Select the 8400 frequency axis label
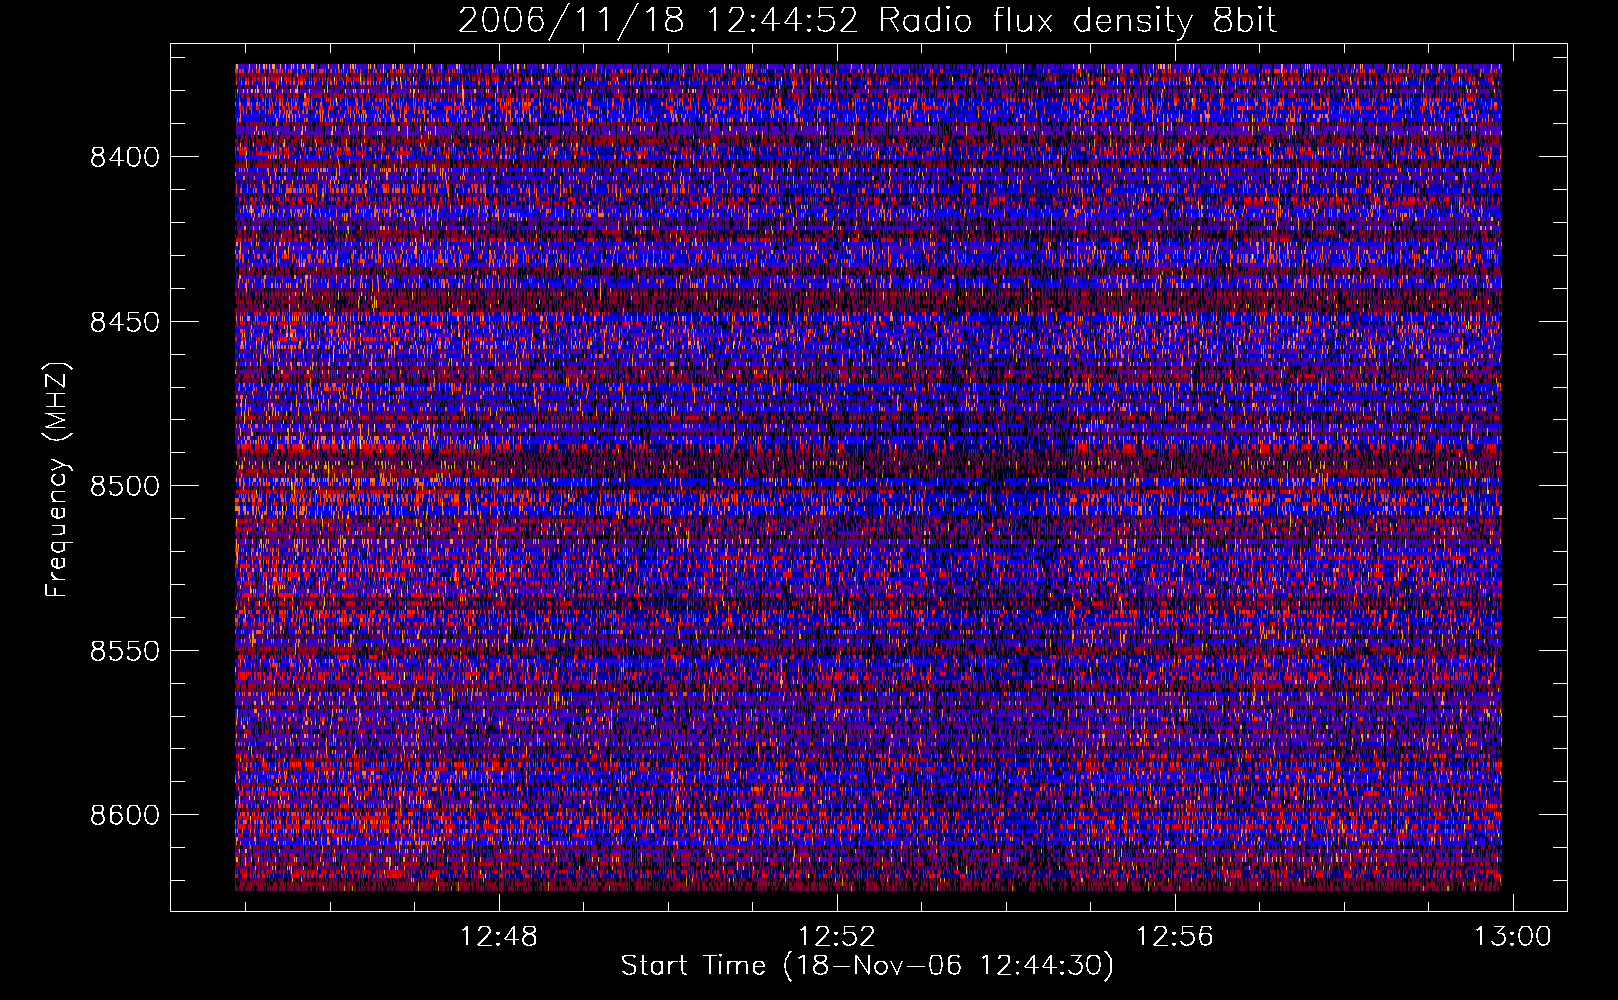 125,157
